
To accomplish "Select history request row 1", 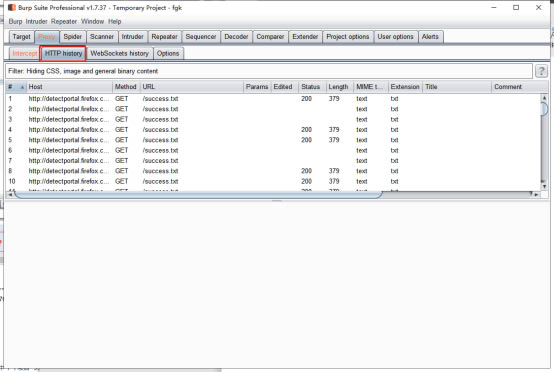I will tap(273, 99).
